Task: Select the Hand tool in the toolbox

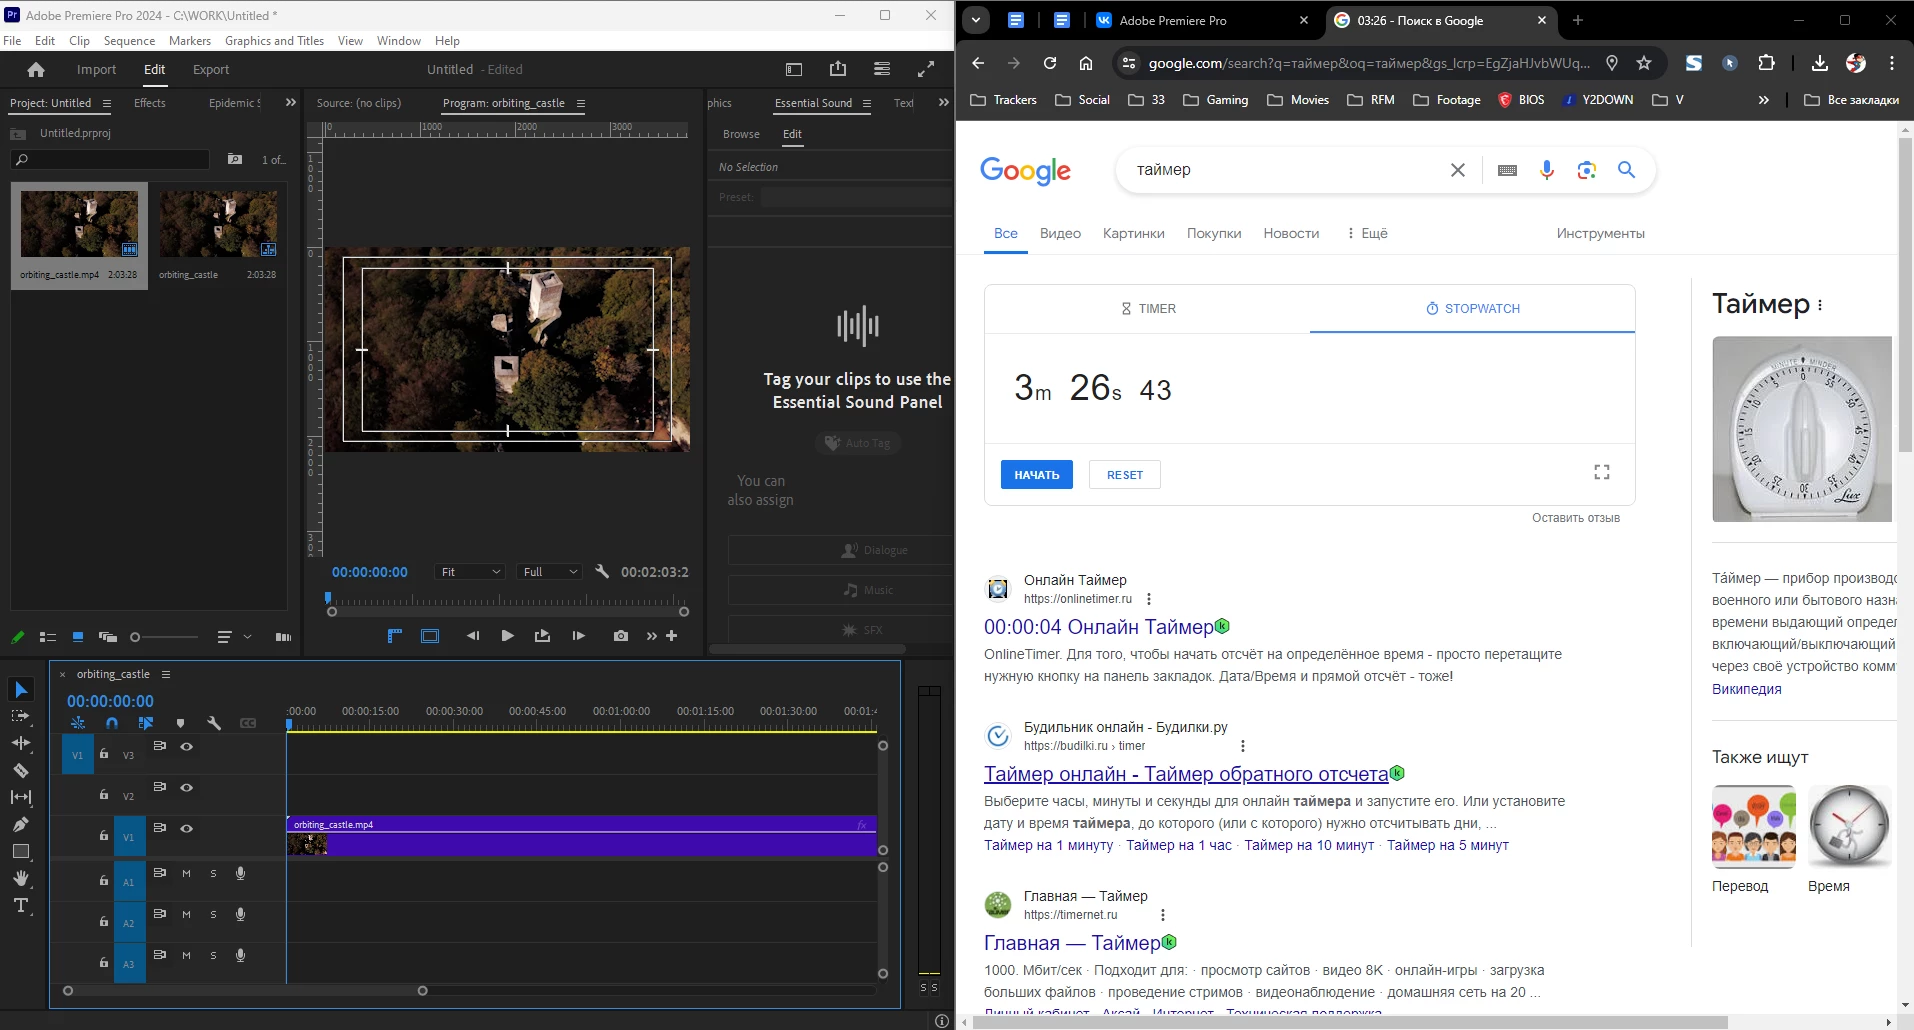Action: coord(20,879)
